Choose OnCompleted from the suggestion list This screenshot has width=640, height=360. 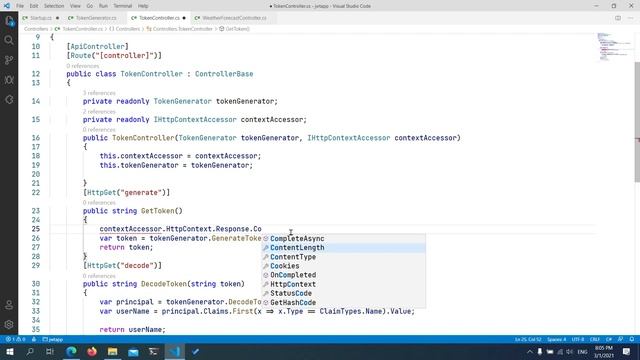343,275
